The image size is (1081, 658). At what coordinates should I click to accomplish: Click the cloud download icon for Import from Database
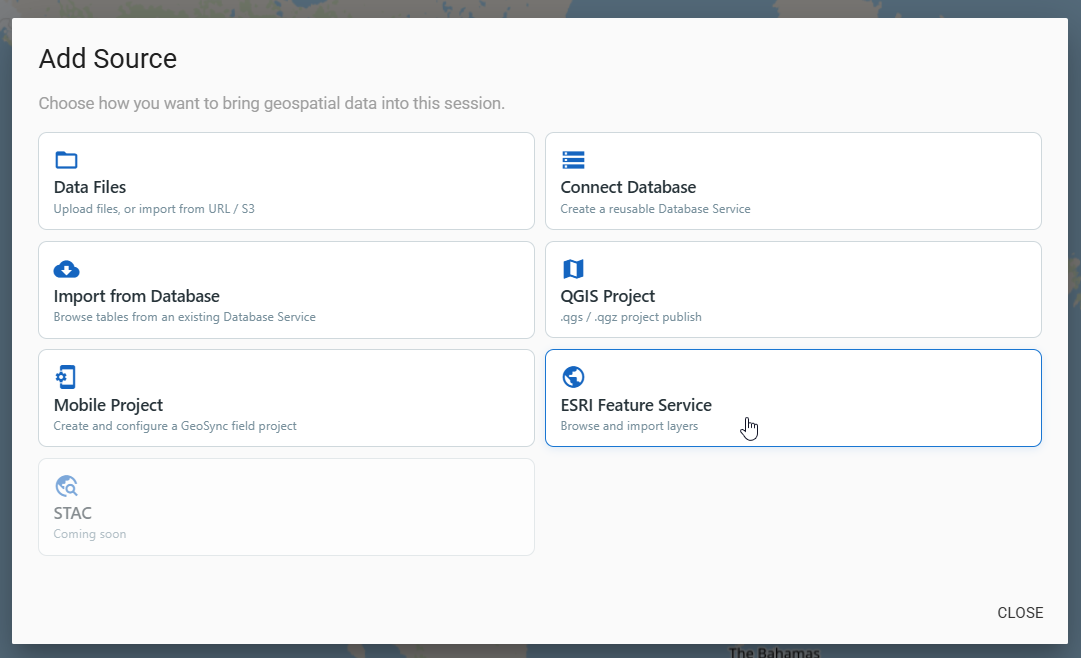[66, 269]
